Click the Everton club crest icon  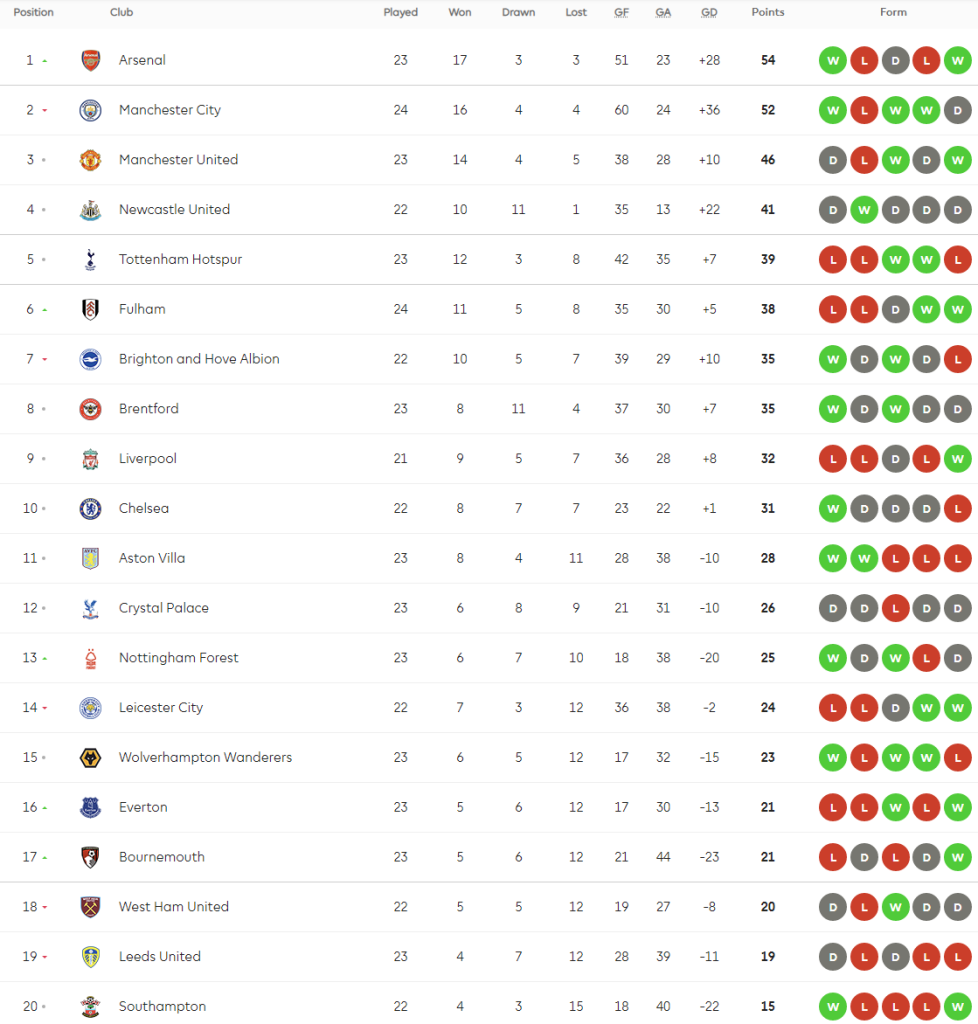(x=91, y=808)
